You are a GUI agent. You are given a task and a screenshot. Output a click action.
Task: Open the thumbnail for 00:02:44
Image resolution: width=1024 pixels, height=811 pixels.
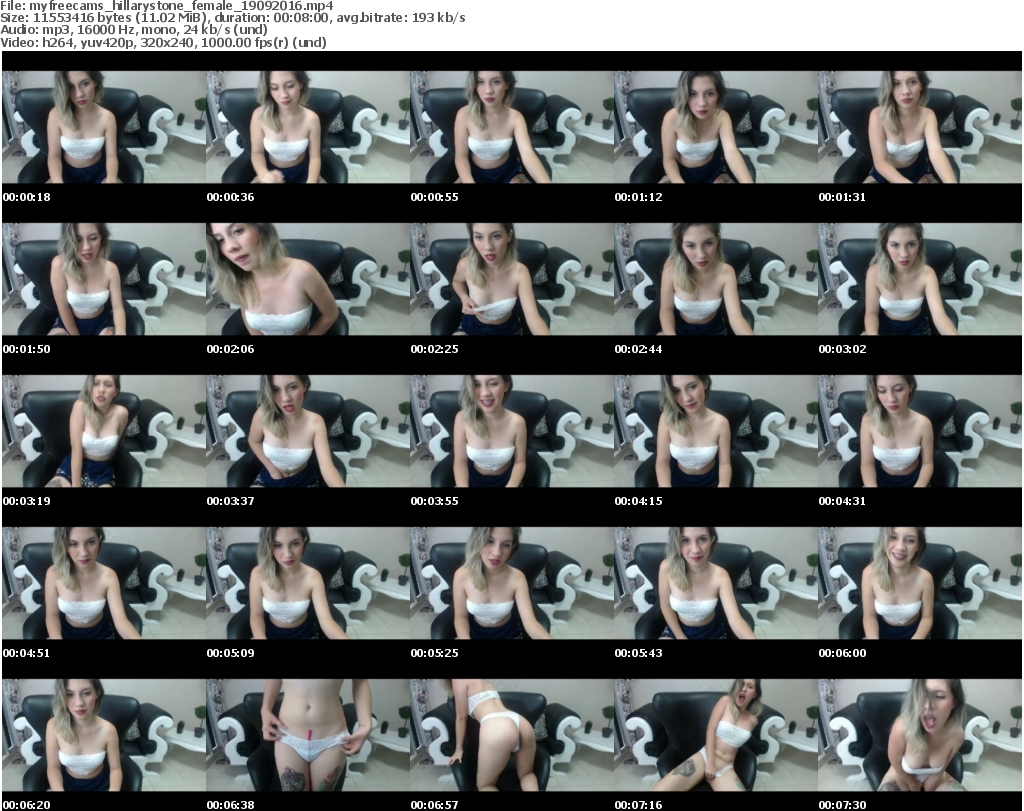tap(716, 279)
